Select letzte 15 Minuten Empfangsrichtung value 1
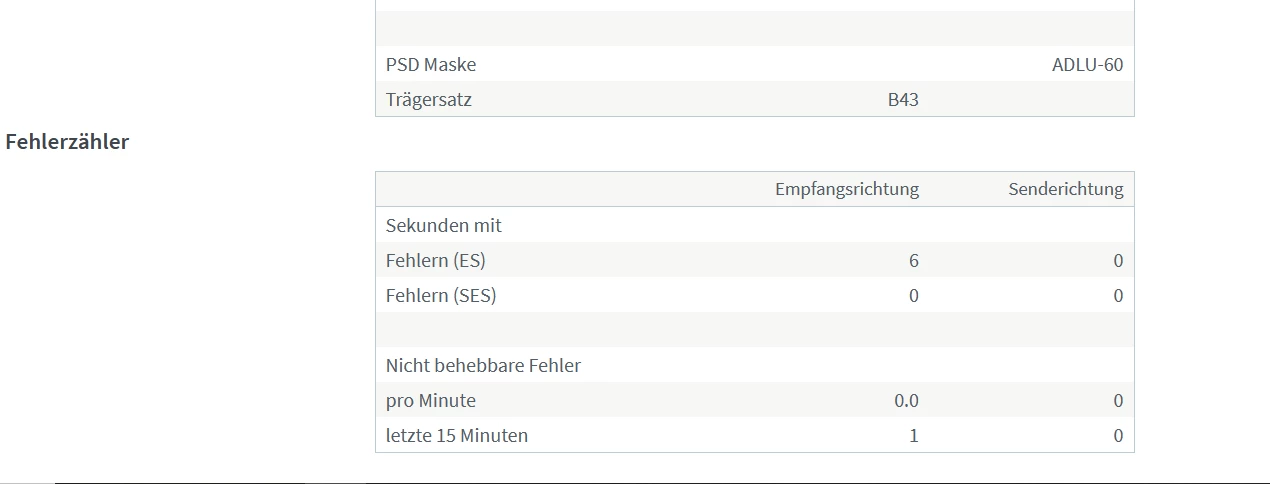This screenshot has height=484, width=1270. 914,436
